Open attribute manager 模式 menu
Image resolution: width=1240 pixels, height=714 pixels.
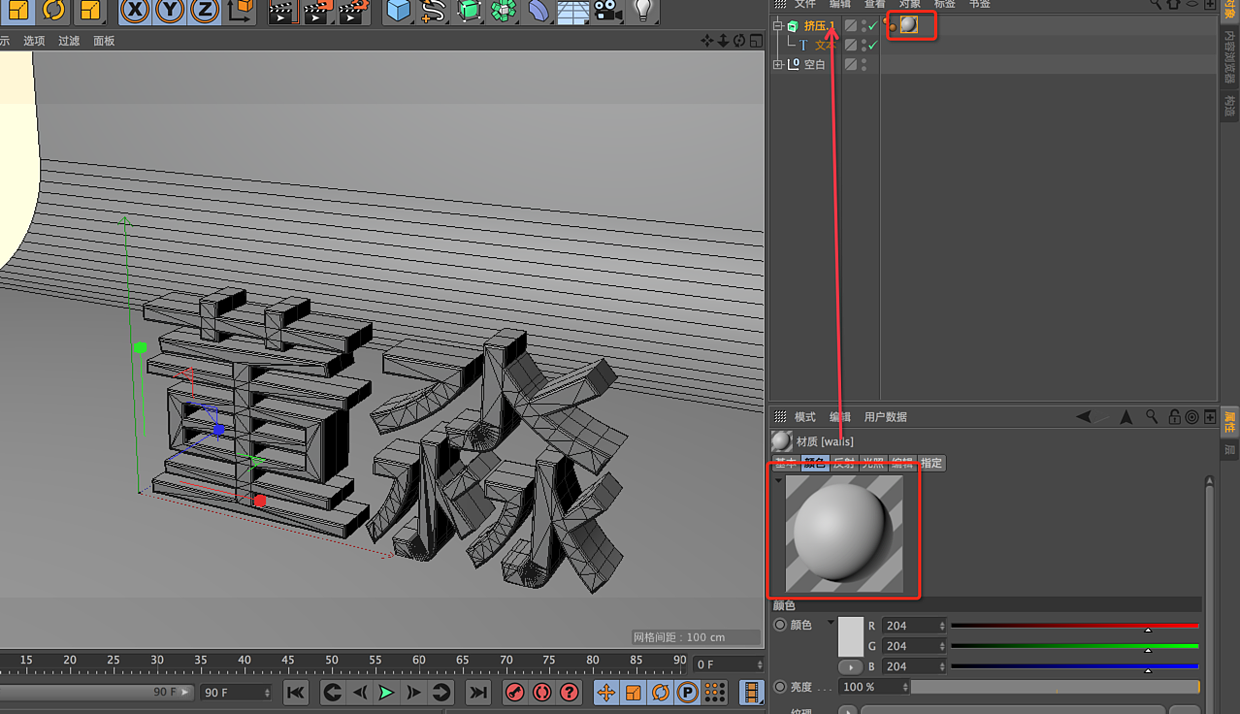pos(805,417)
